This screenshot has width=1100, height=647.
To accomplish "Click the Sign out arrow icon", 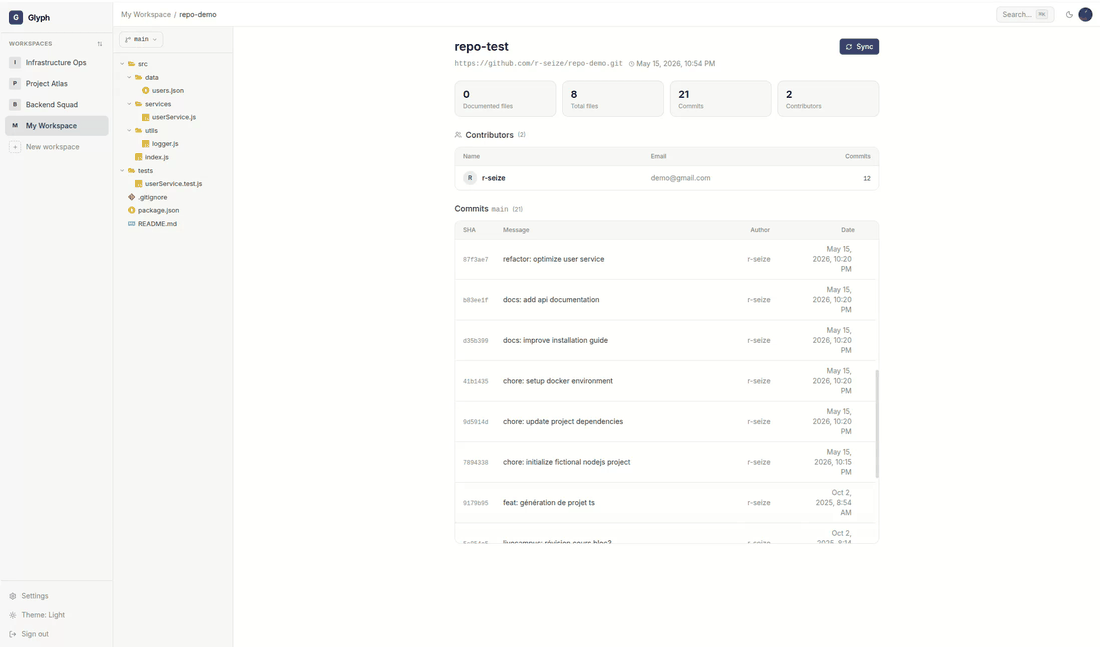I will pyautogui.click(x=13, y=634).
